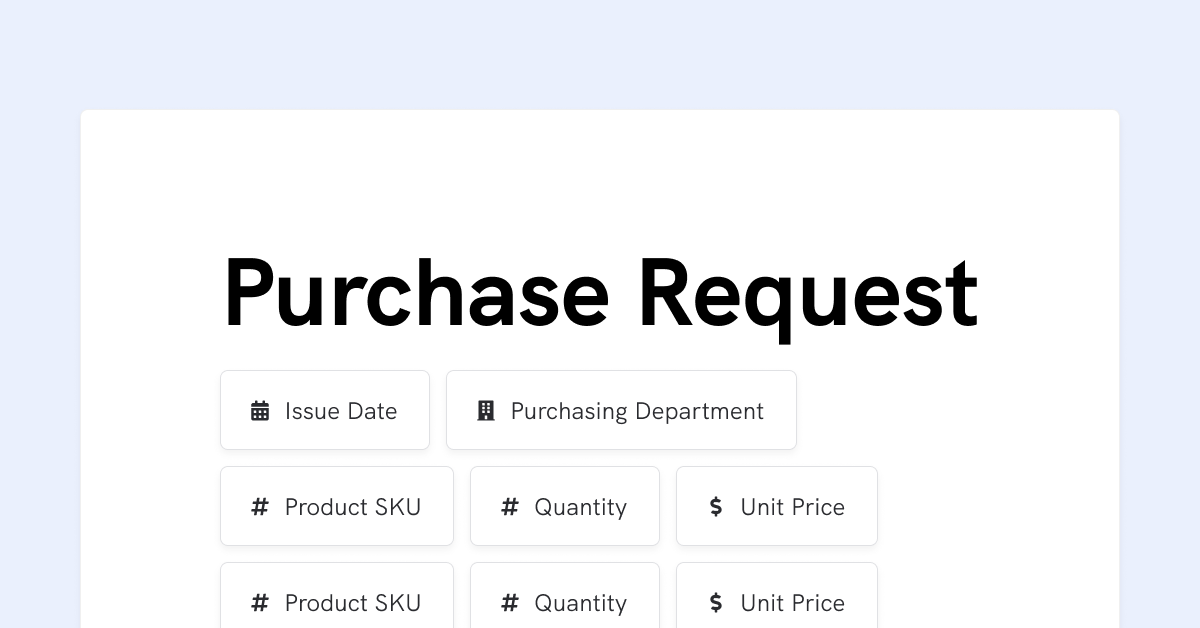The height and width of the screenshot is (628, 1200).
Task: Select the Purchasing Department field
Action: pyautogui.click(x=621, y=410)
